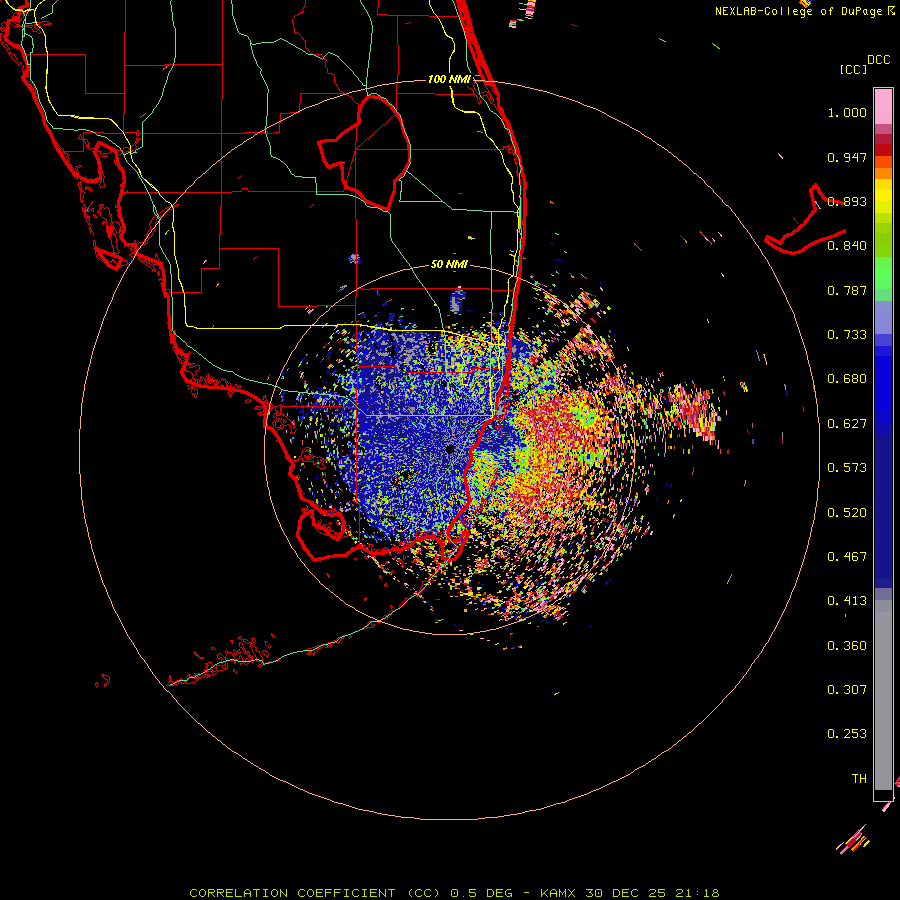Click the 0.413 scale value
The height and width of the screenshot is (900, 900).
pyautogui.click(x=847, y=601)
